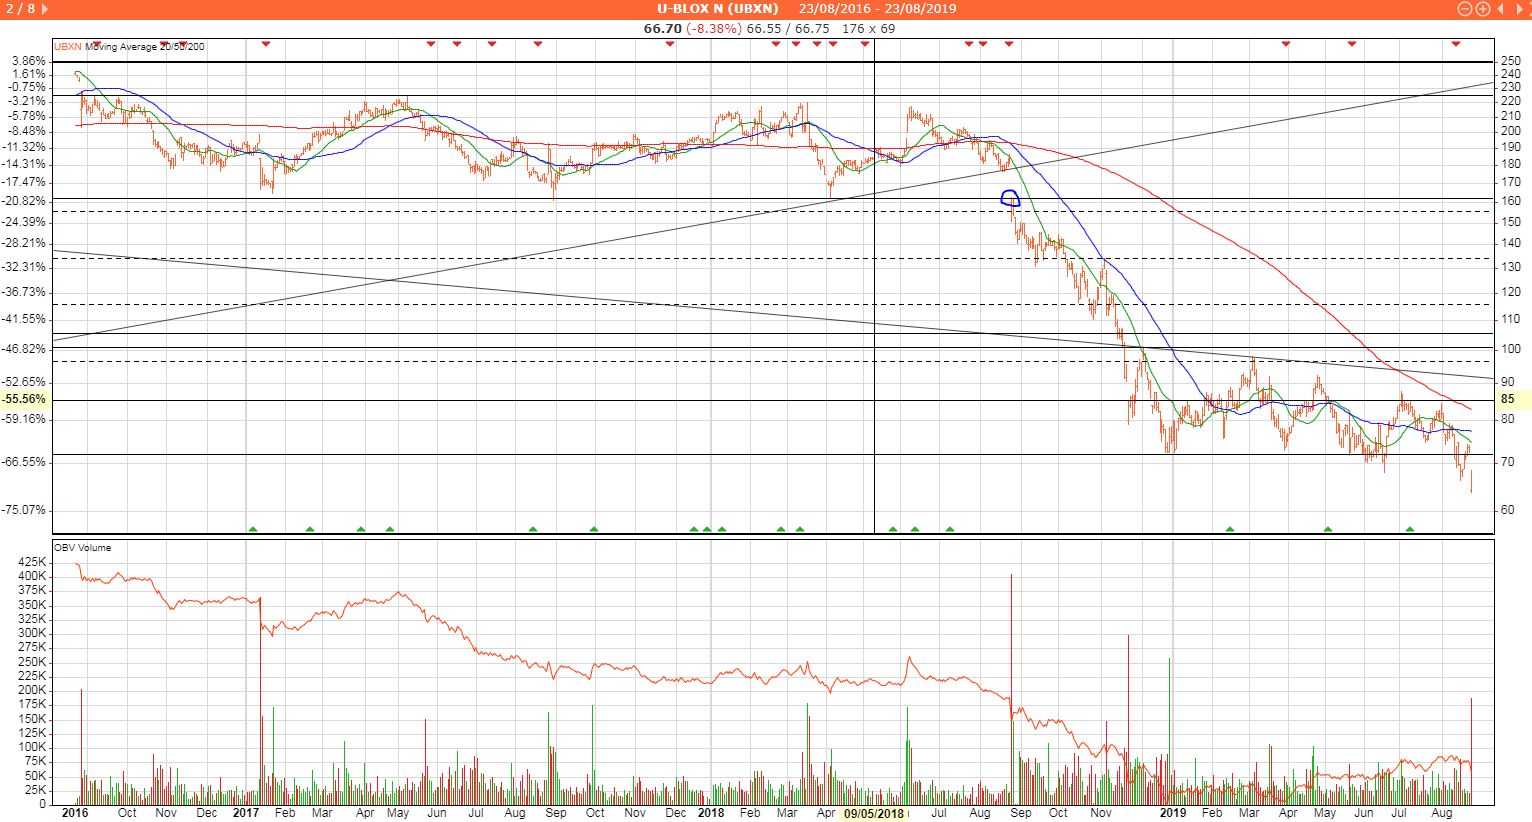Go to next chart after 2 / 8
This screenshot has height=822, width=1532.
pyautogui.click(x=46, y=9)
